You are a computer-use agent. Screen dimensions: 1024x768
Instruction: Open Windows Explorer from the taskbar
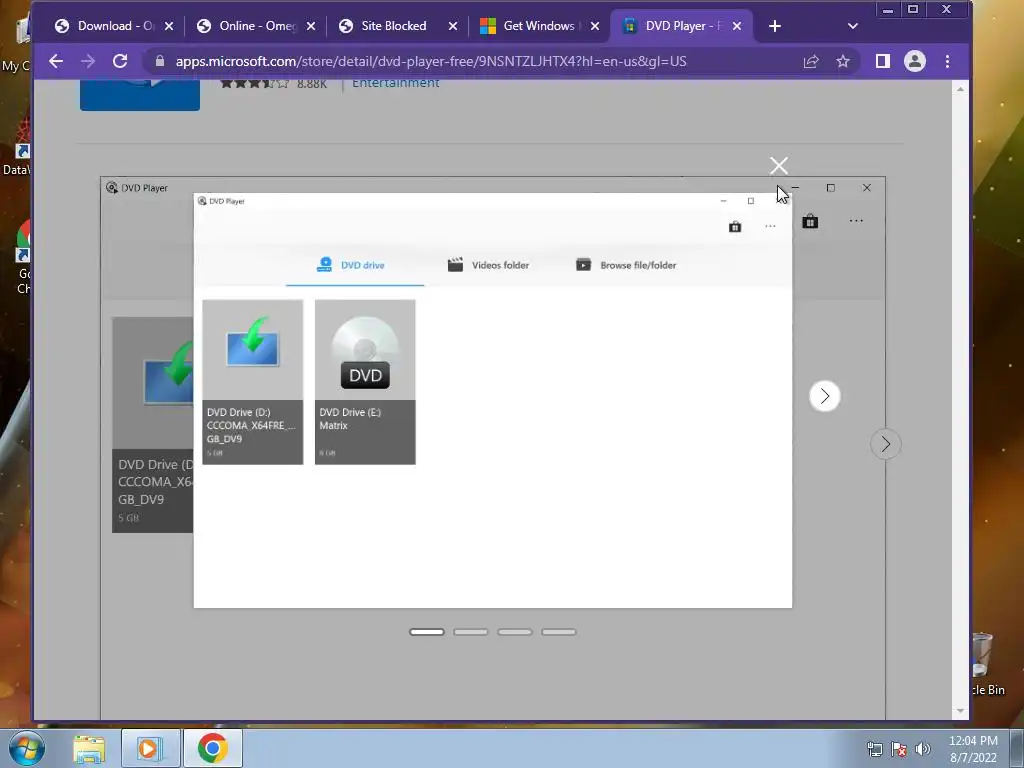[x=89, y=748]
